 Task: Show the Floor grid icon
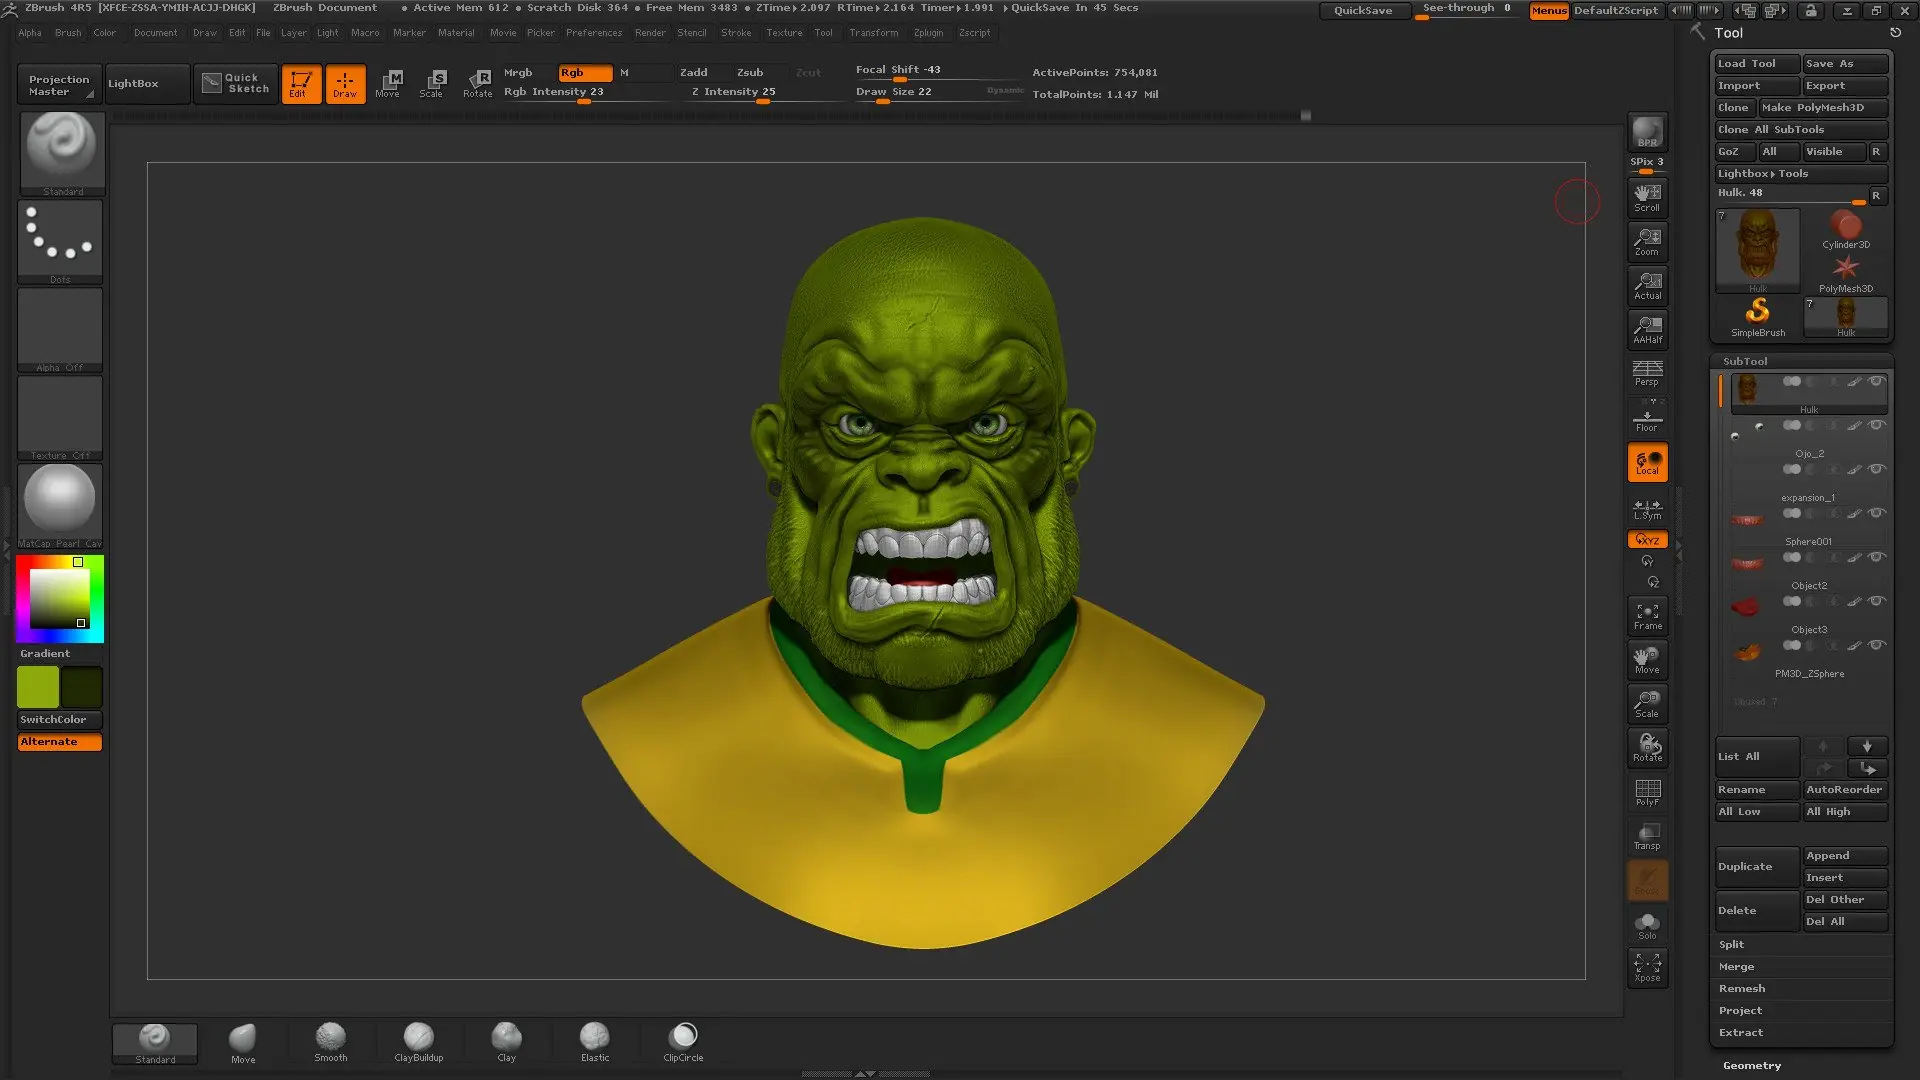click(1647, 417)
